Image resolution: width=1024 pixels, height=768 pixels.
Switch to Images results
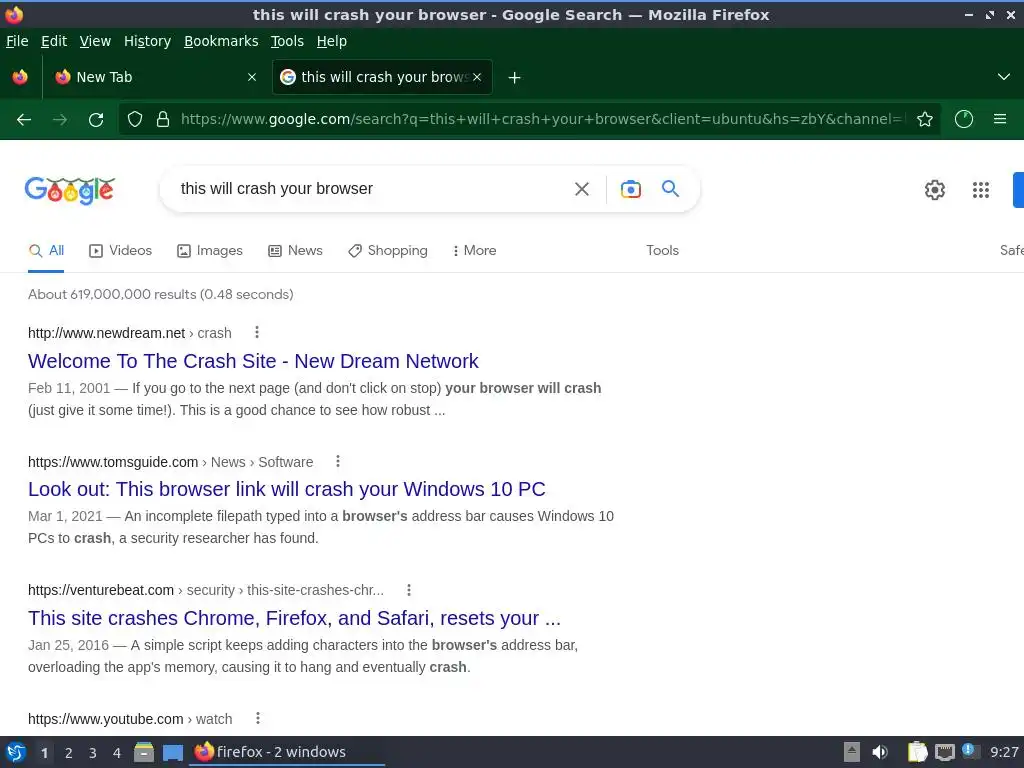[210, 251]
